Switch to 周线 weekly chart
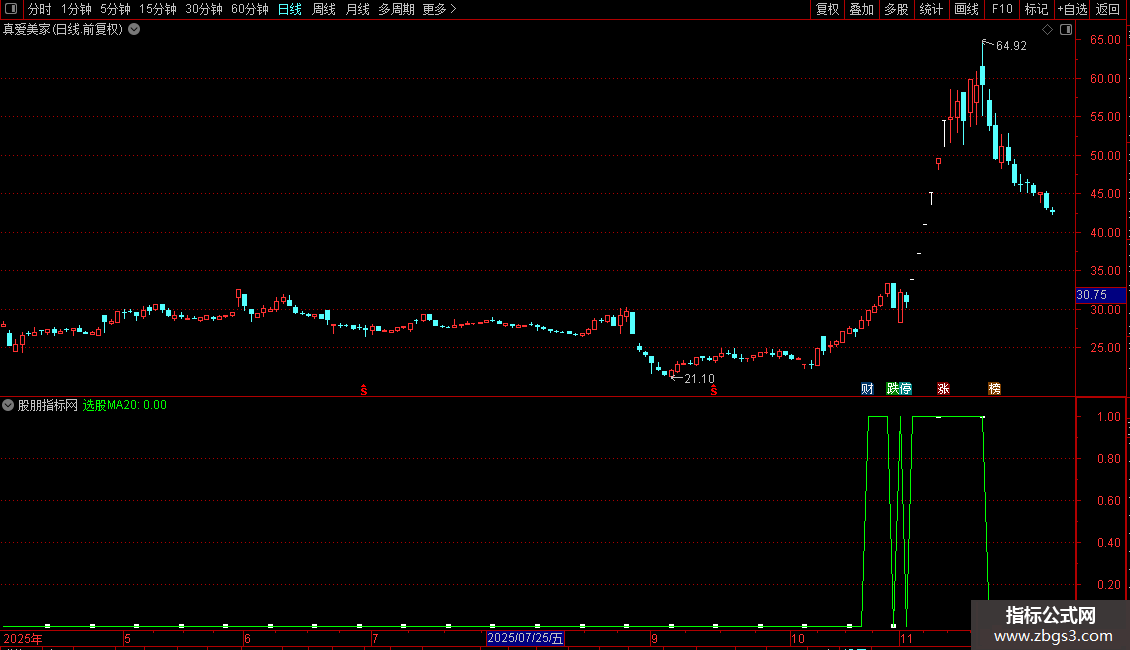Image resolution: width=1130 pixels, height=650 pixels. [324, 9]
